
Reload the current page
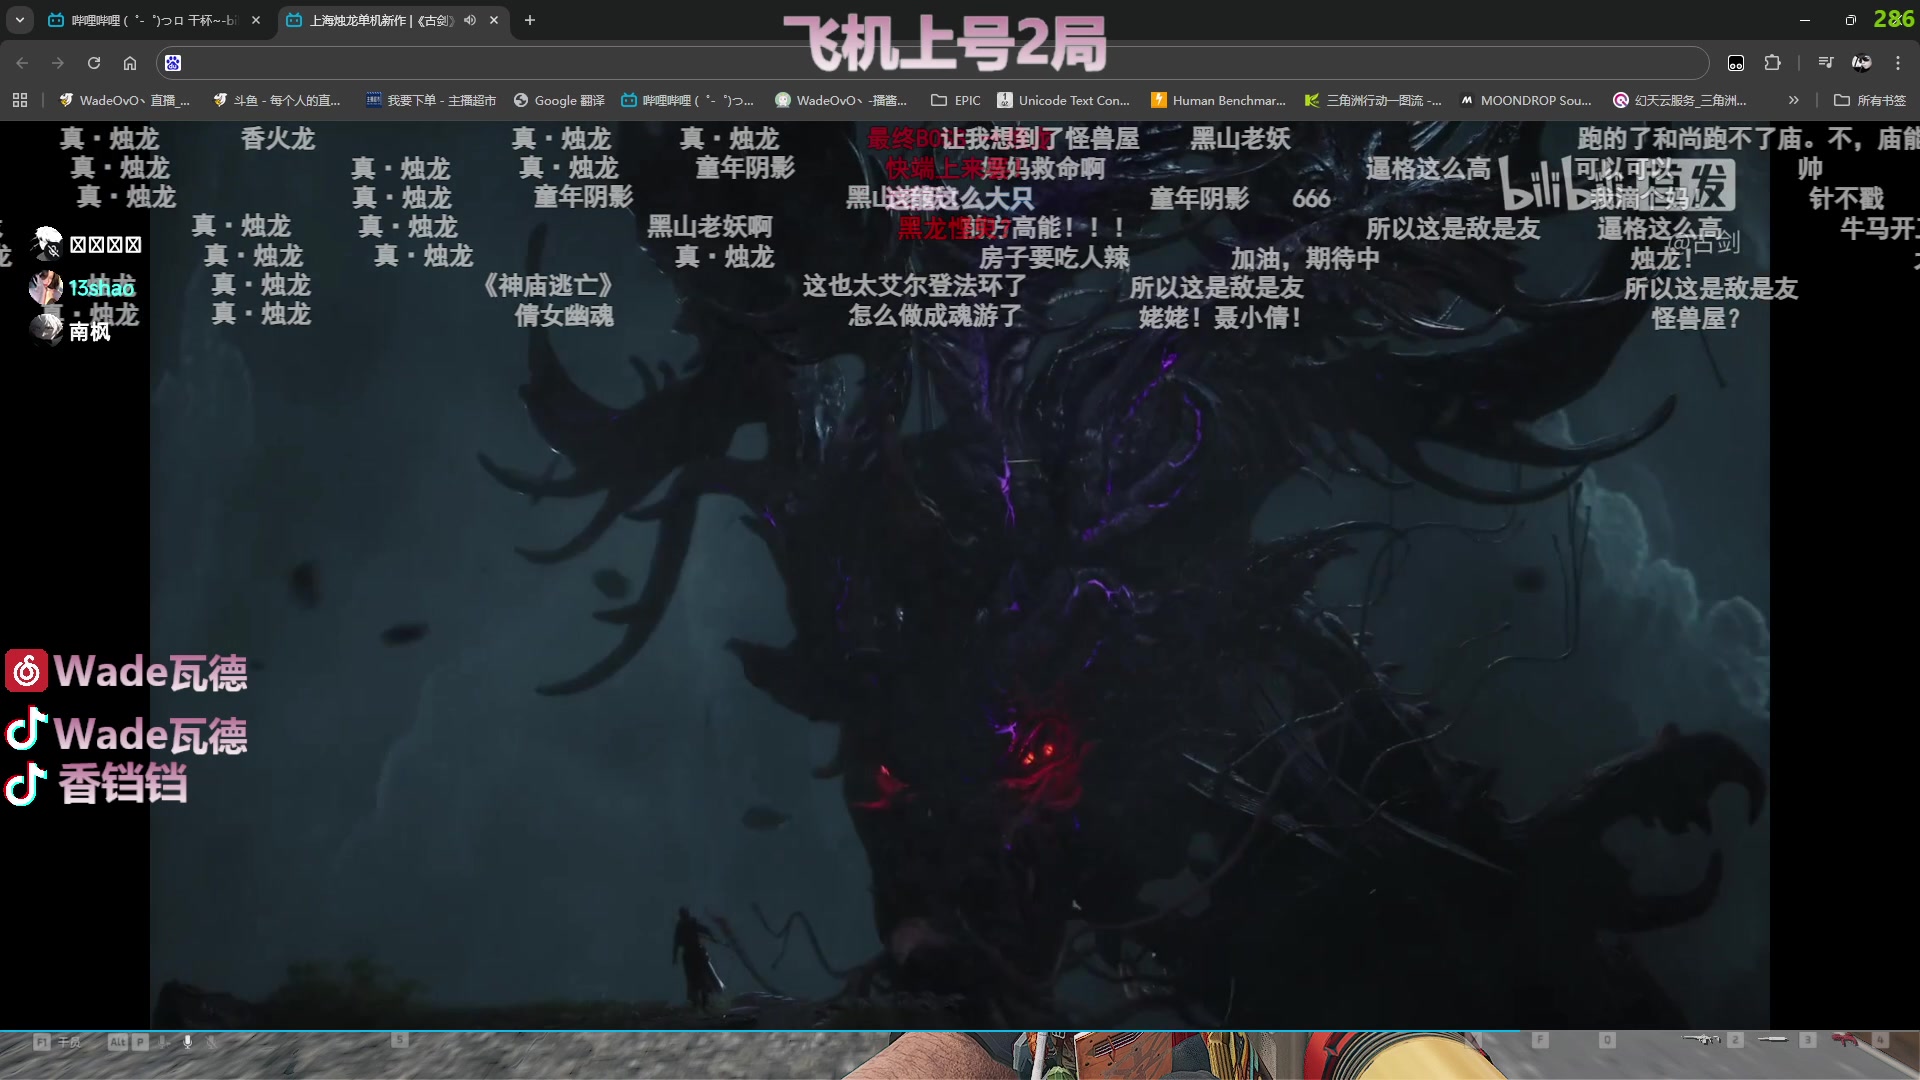pos(94,63)
